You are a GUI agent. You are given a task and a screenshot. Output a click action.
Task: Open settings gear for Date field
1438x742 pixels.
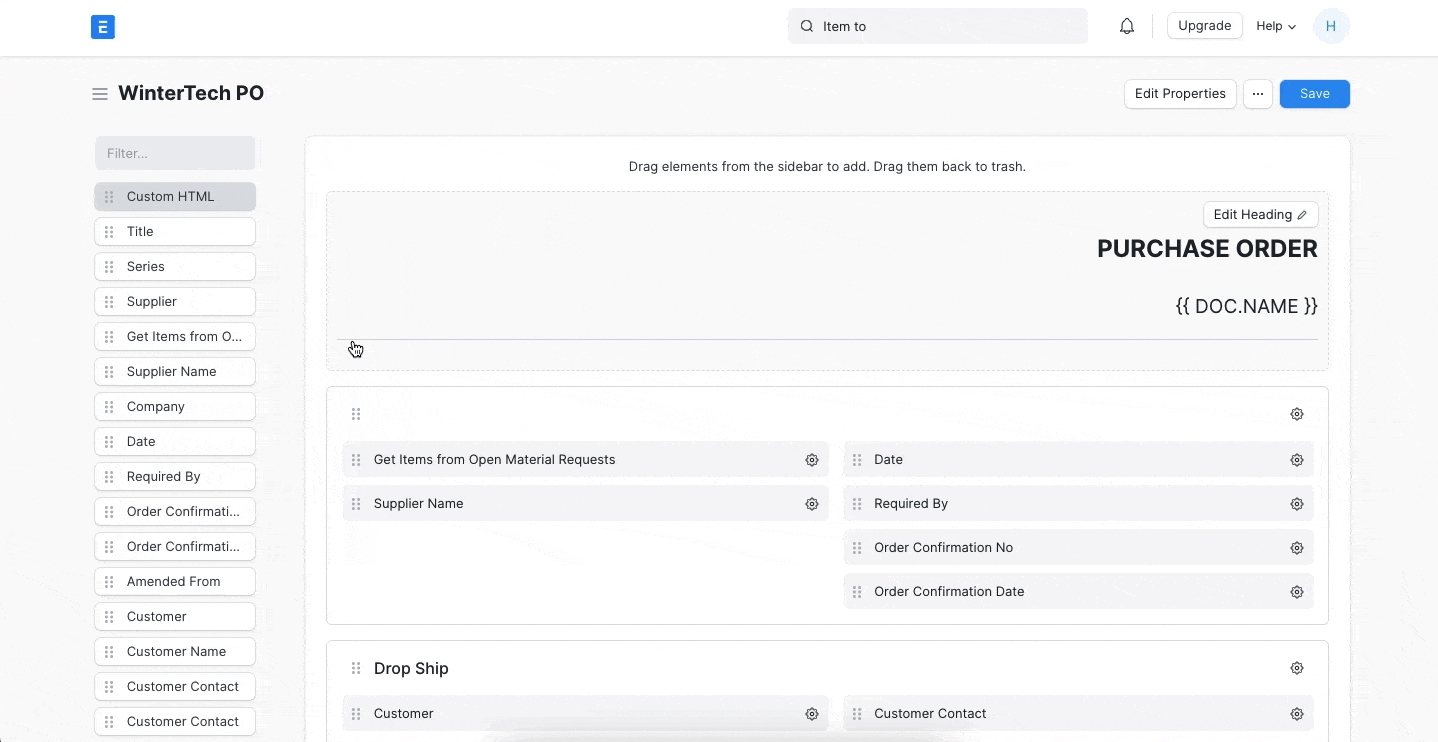coord(1296,460)
